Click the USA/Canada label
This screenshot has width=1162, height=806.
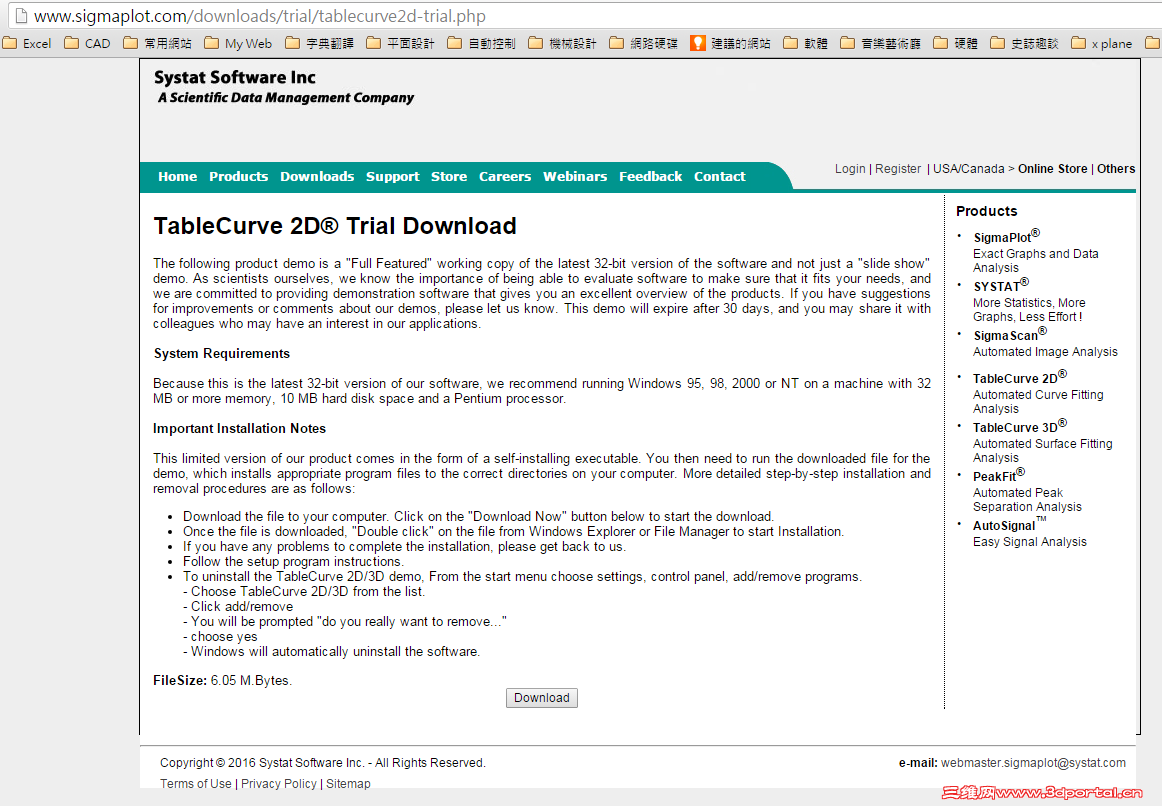(969, 169)
